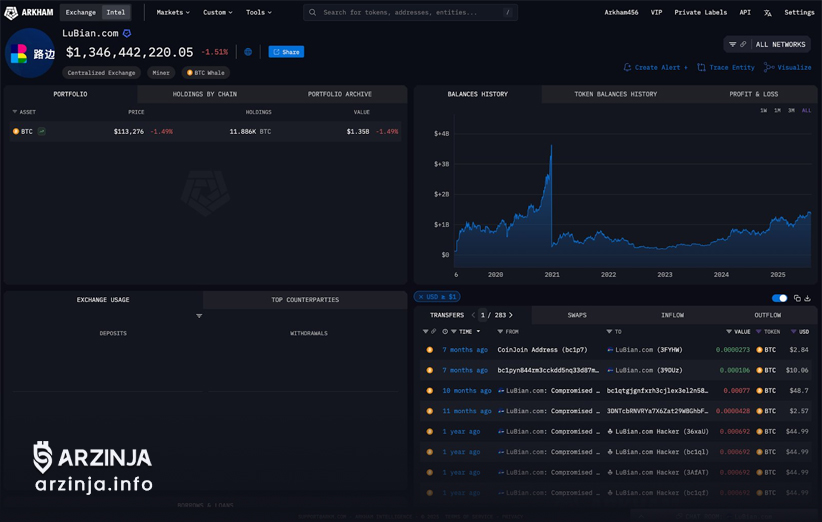822x522 pixels.
Task: Open the To column filter
Action: [609, 332]
